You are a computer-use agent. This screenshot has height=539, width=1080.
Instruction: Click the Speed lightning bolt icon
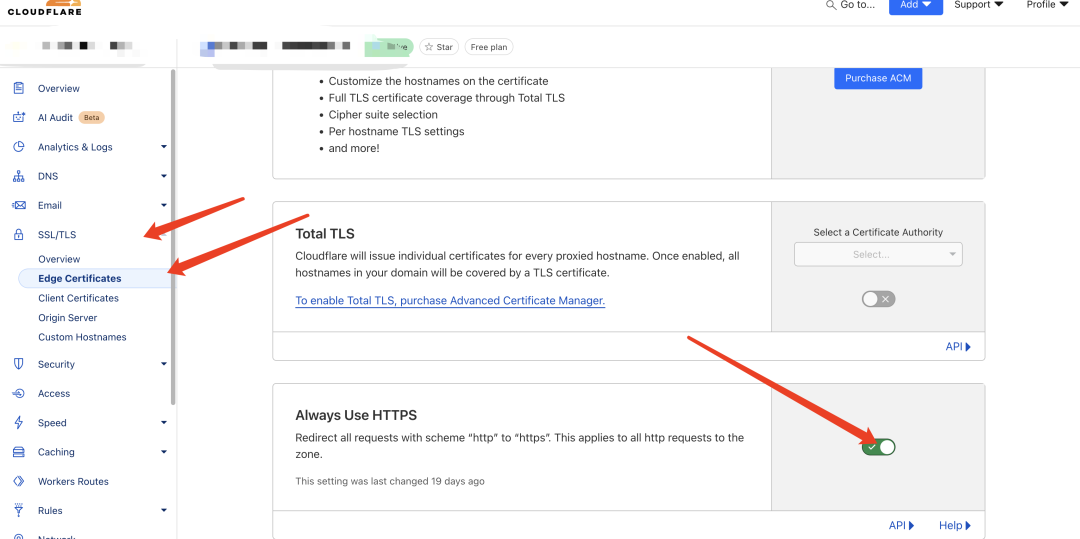click(18, 423)
